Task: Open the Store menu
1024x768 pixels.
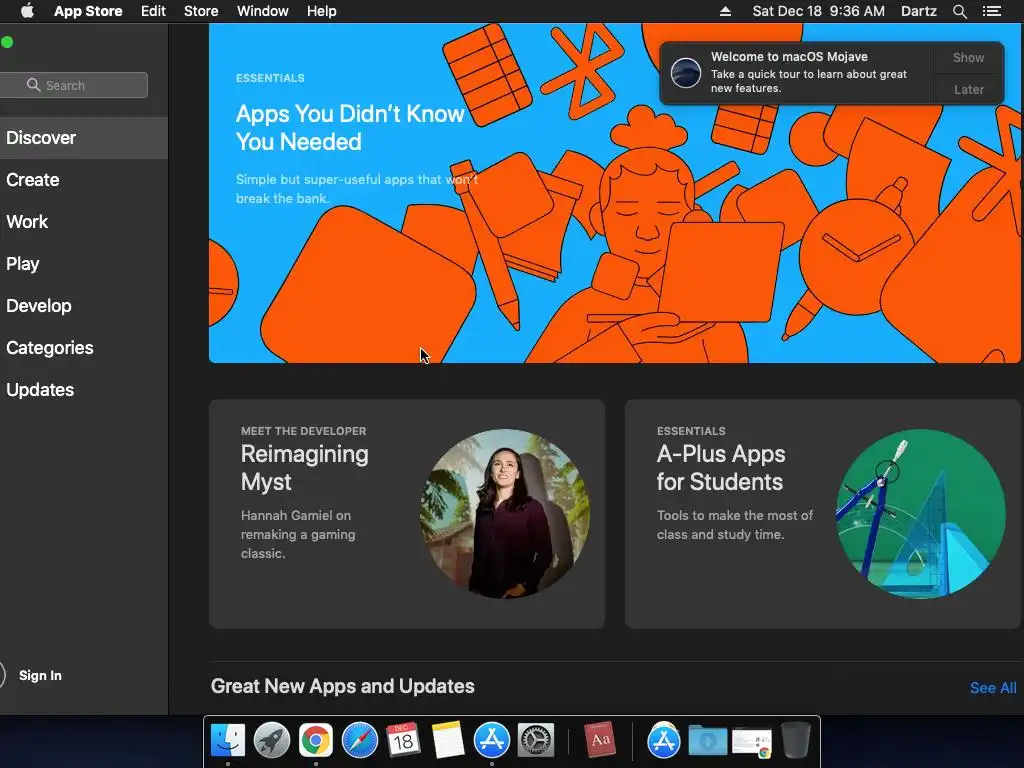Action: (201, 11)
